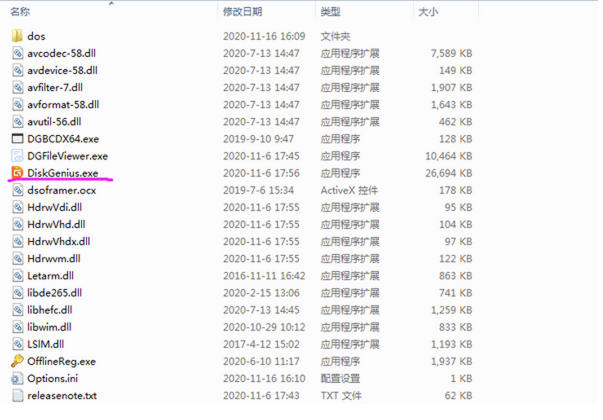Viewport: 603px width, 420px height.
Task: Sort by the 名称 column header
Action: [20, 12]
